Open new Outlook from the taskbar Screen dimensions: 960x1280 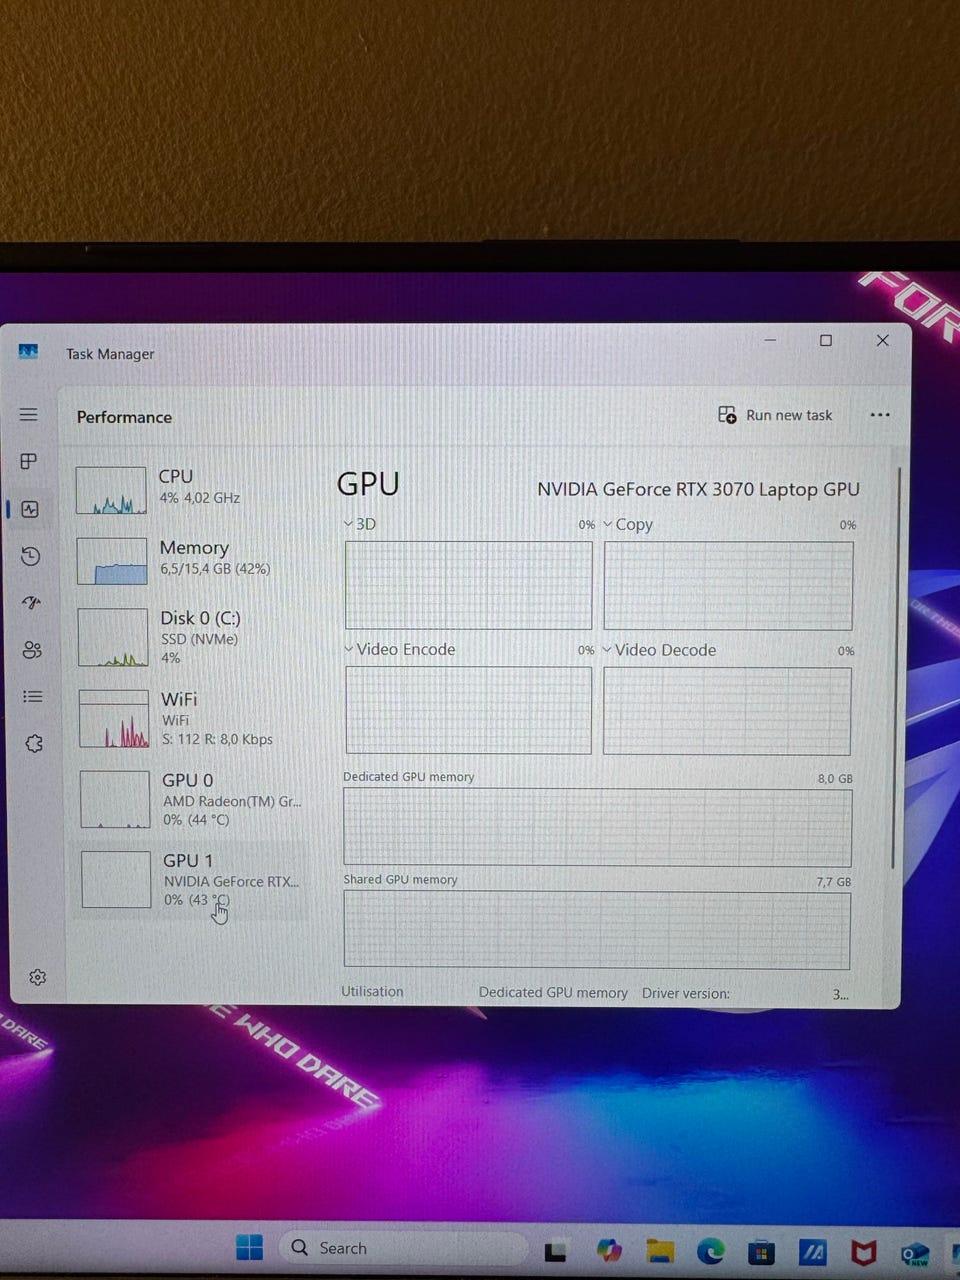(x=914, y=1254)
